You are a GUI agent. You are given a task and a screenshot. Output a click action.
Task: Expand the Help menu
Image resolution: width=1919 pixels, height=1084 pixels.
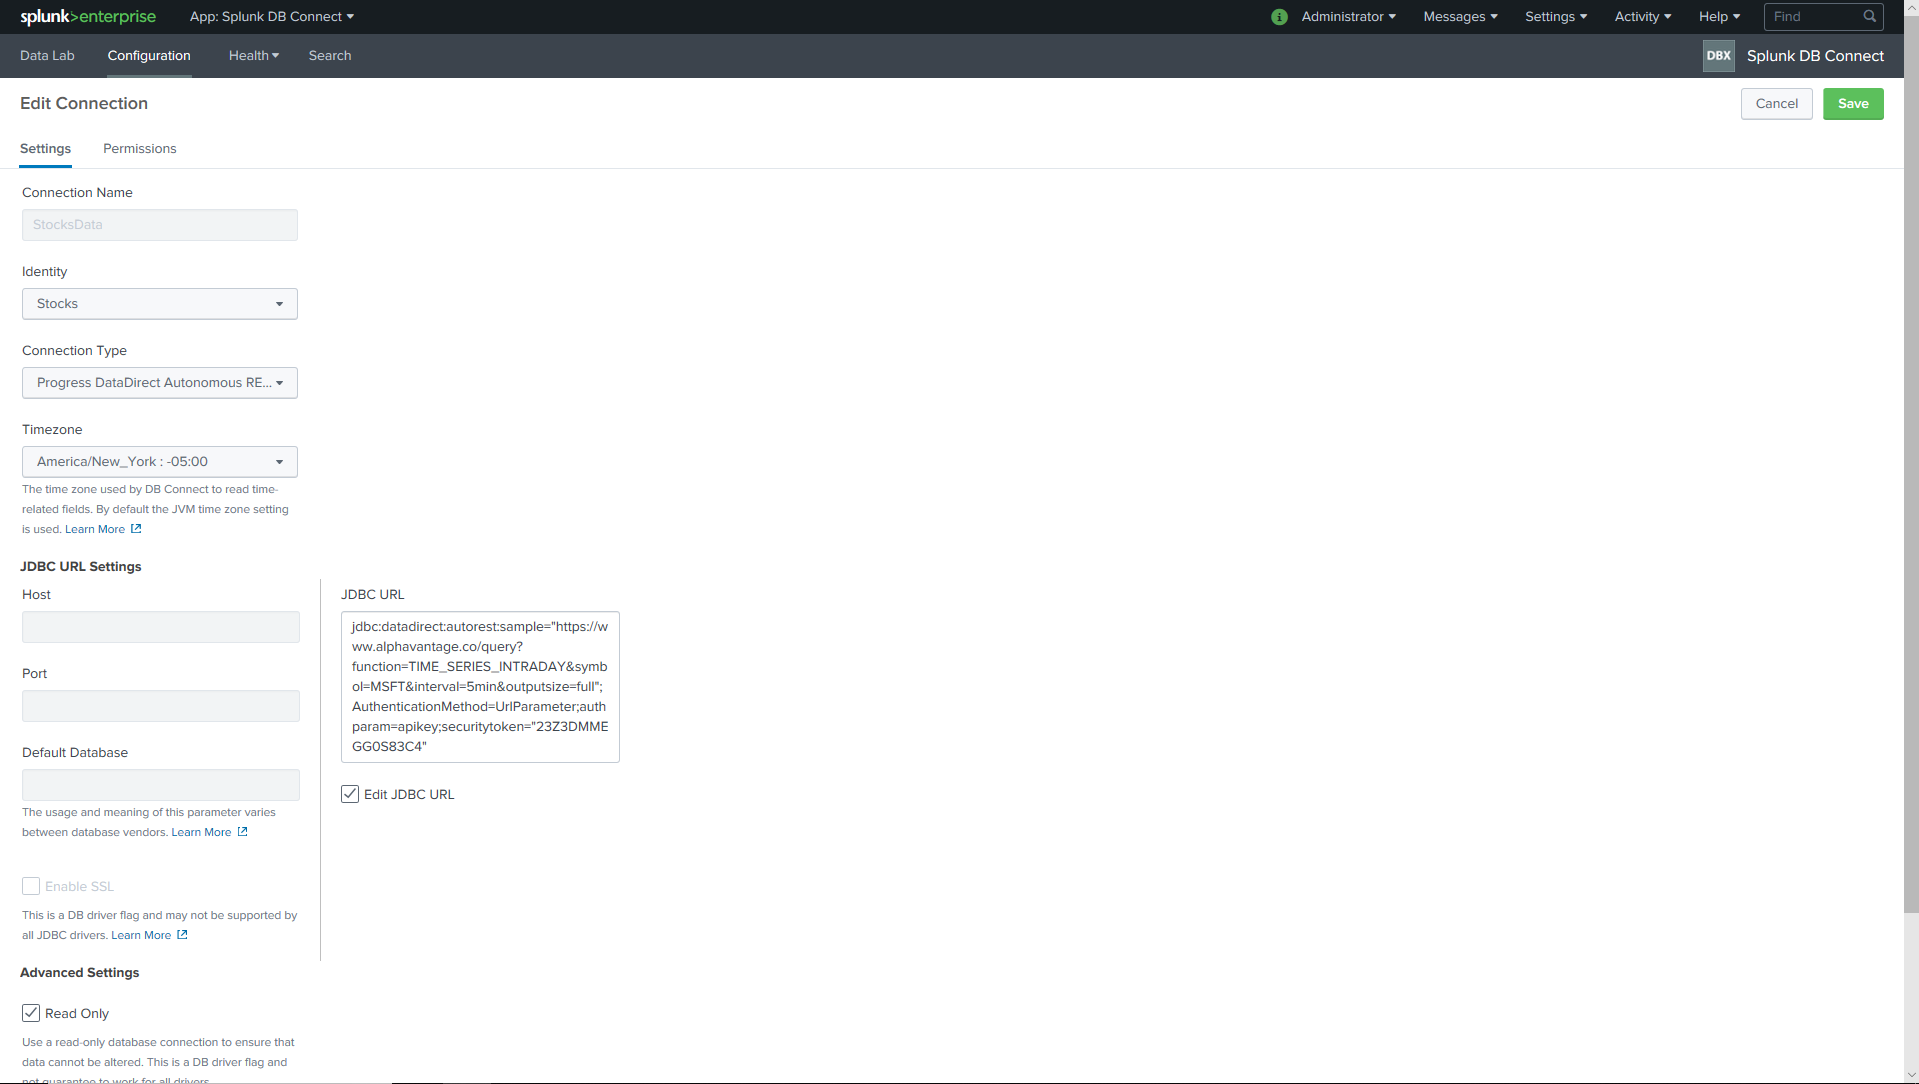coord(1719,17)
